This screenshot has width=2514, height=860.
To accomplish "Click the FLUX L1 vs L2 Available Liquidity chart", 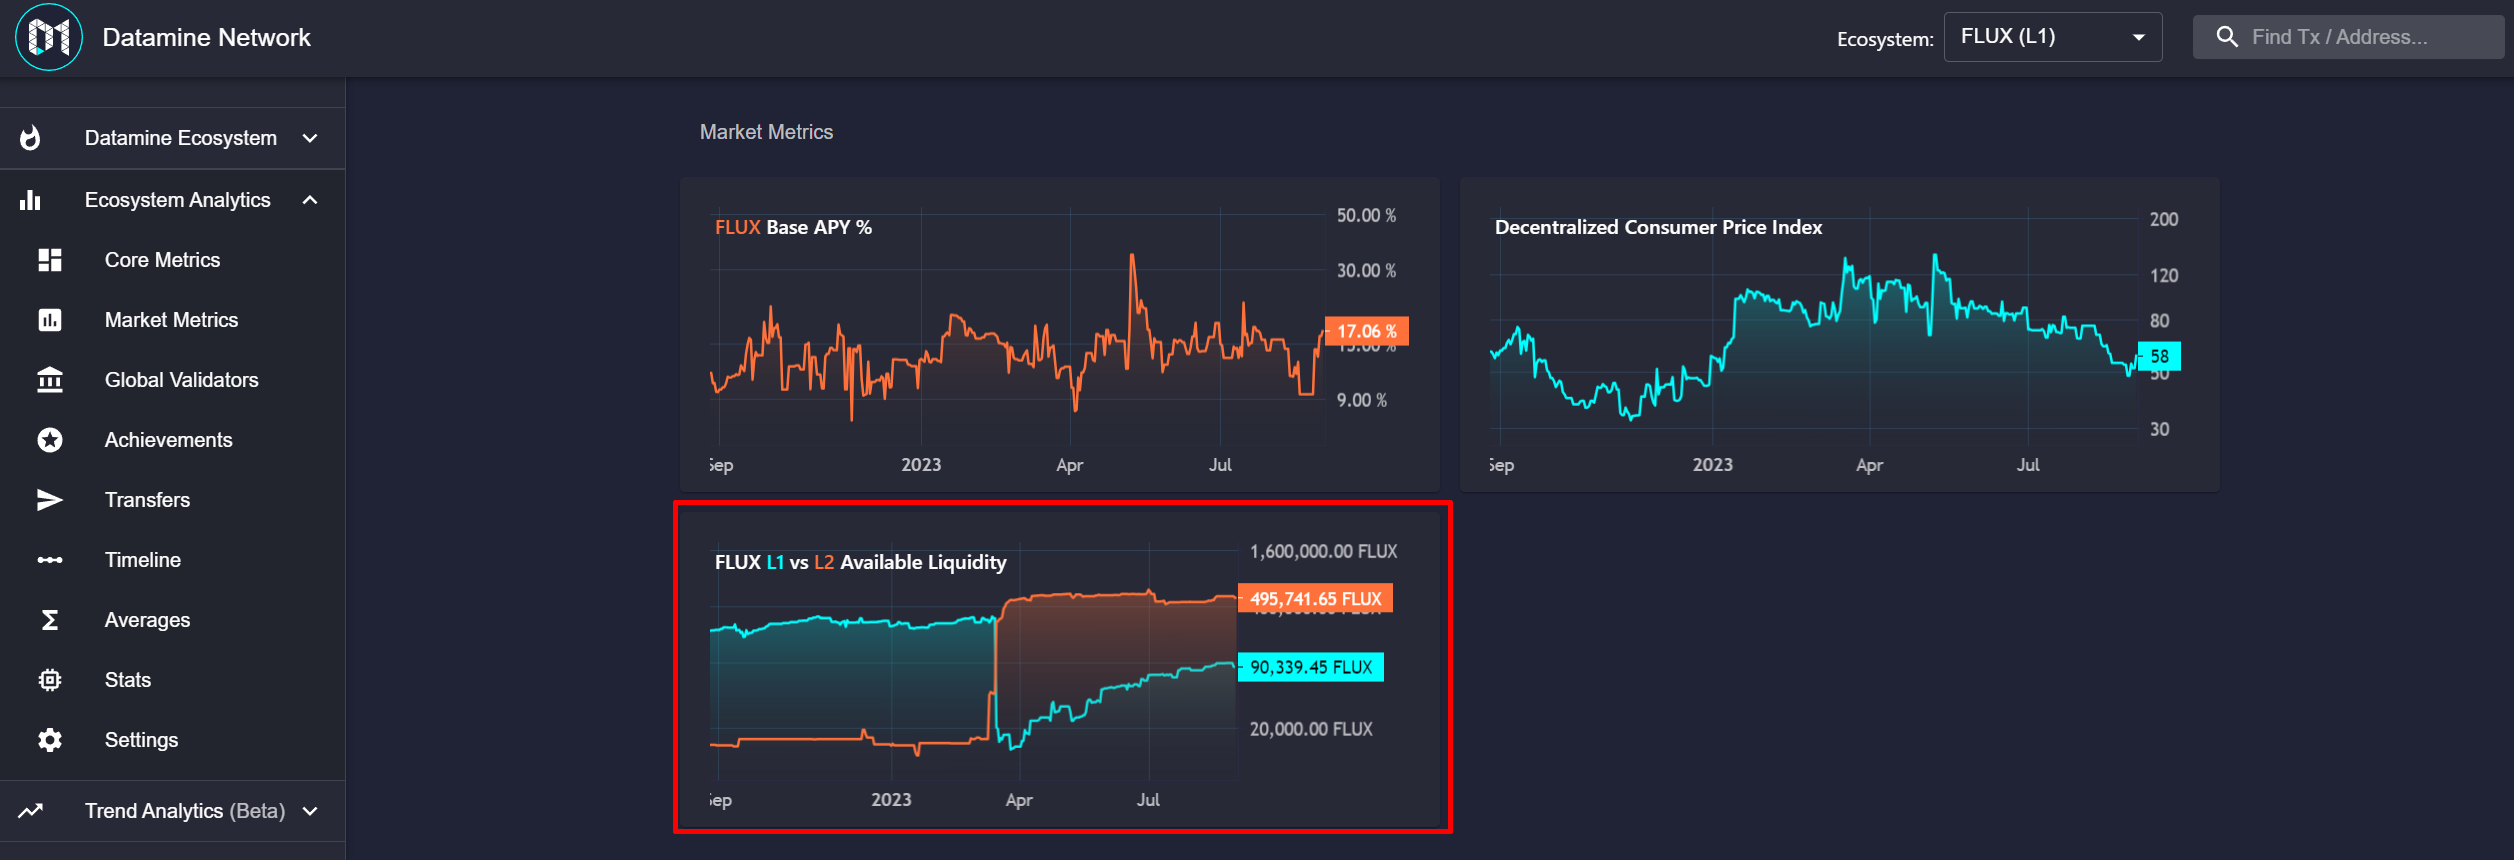I will 1060,667.
